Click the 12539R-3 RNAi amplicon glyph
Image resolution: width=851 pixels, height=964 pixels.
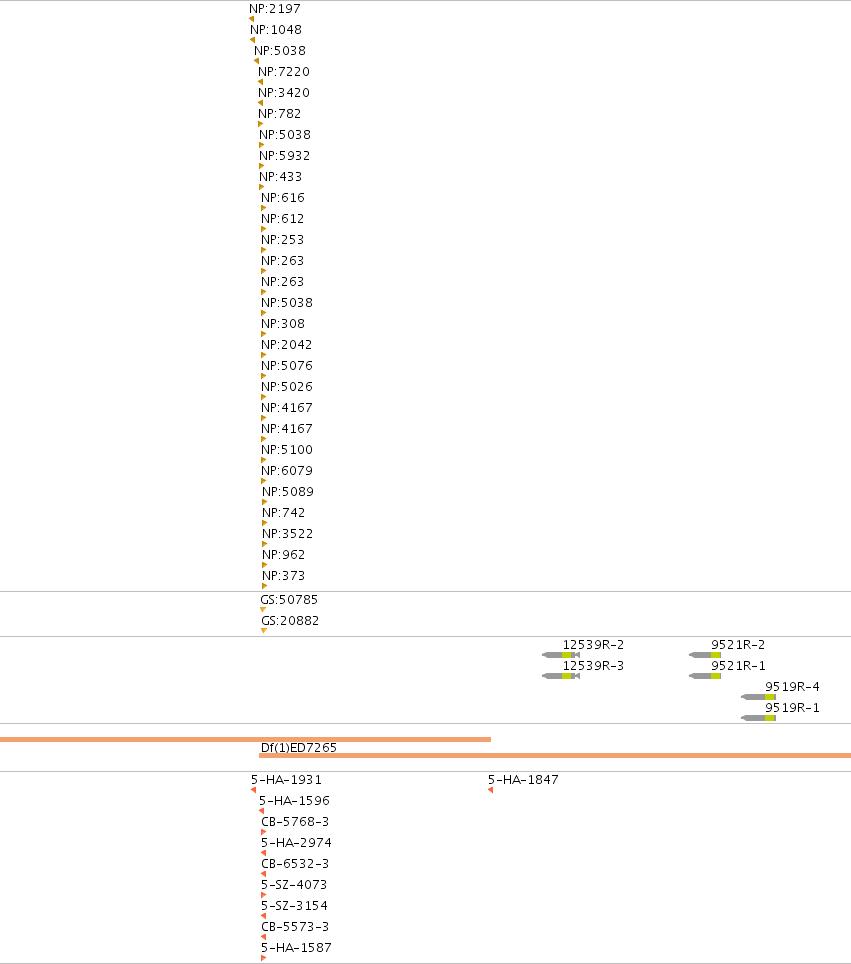[x=561, y=676]
